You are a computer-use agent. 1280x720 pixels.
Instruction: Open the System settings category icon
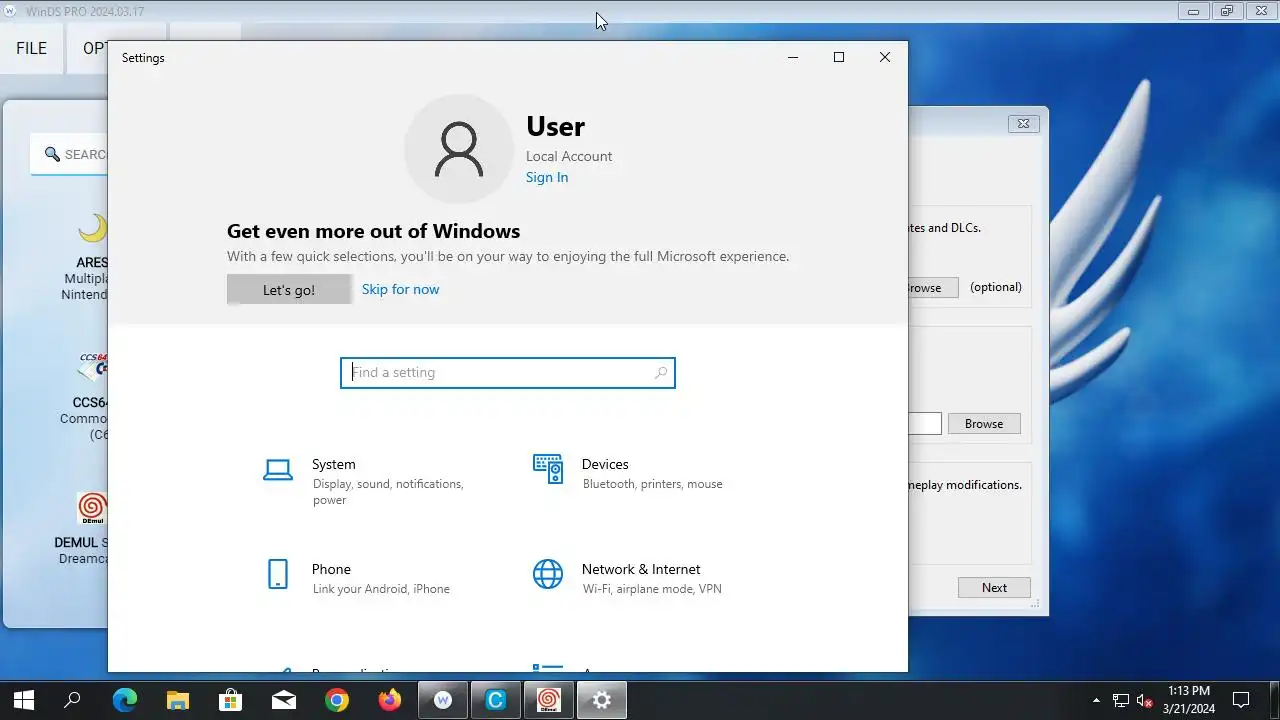[277, 470]
